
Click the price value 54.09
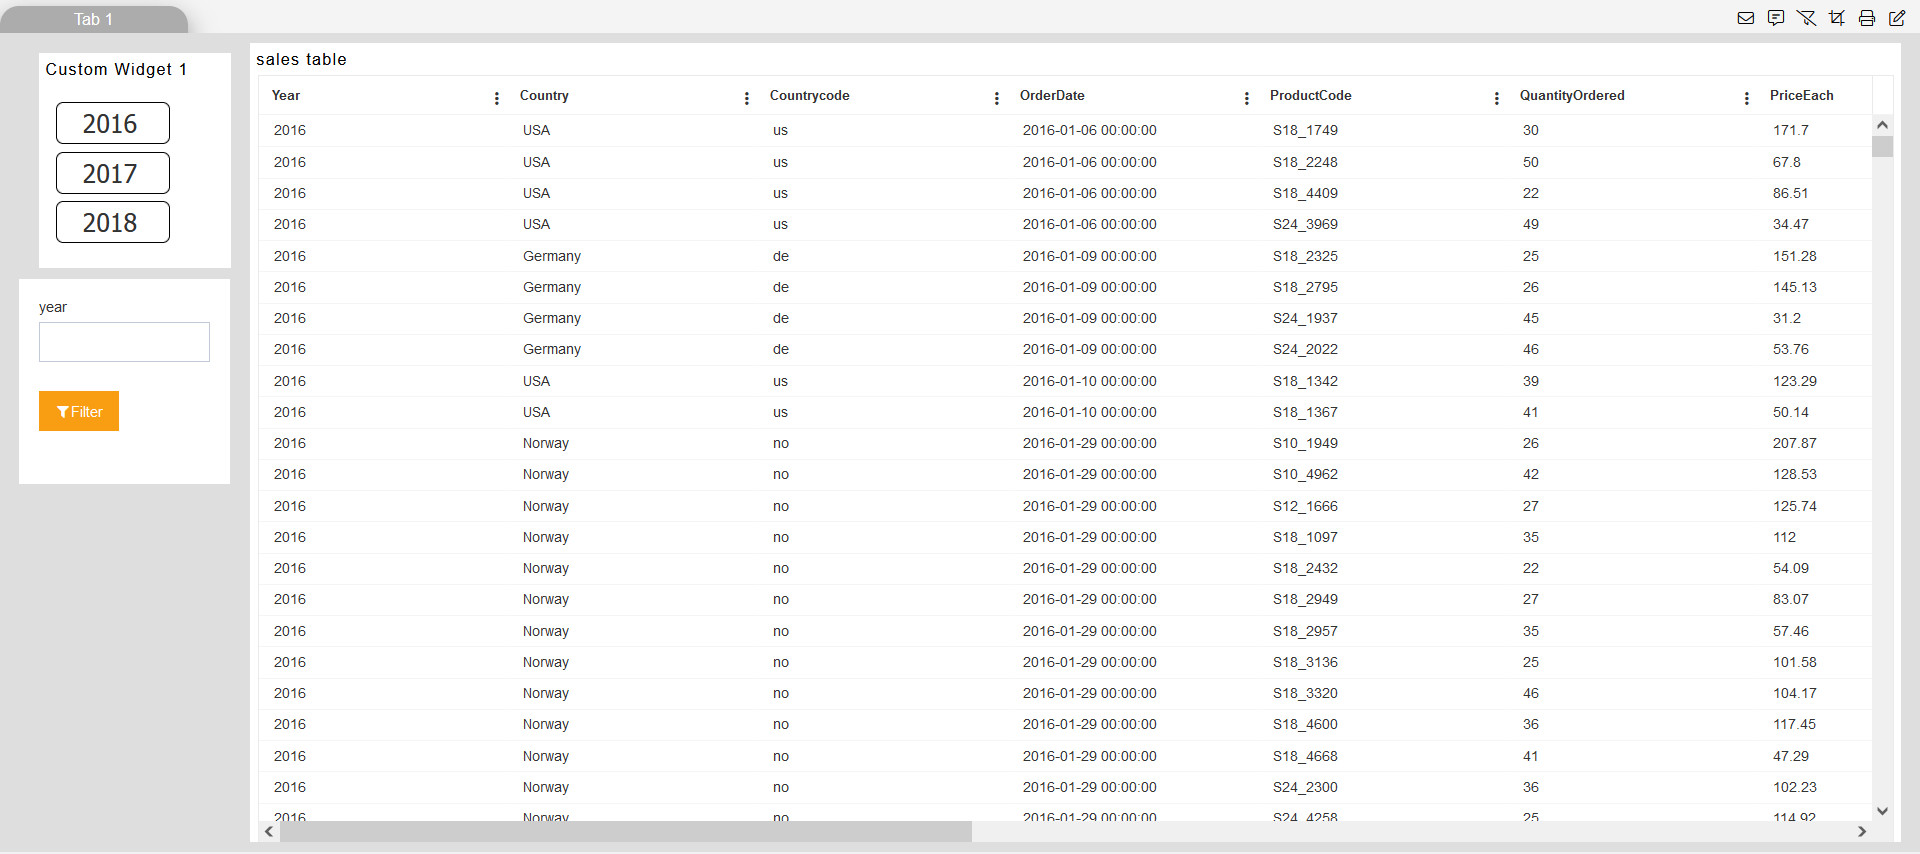pos(1790,568)
